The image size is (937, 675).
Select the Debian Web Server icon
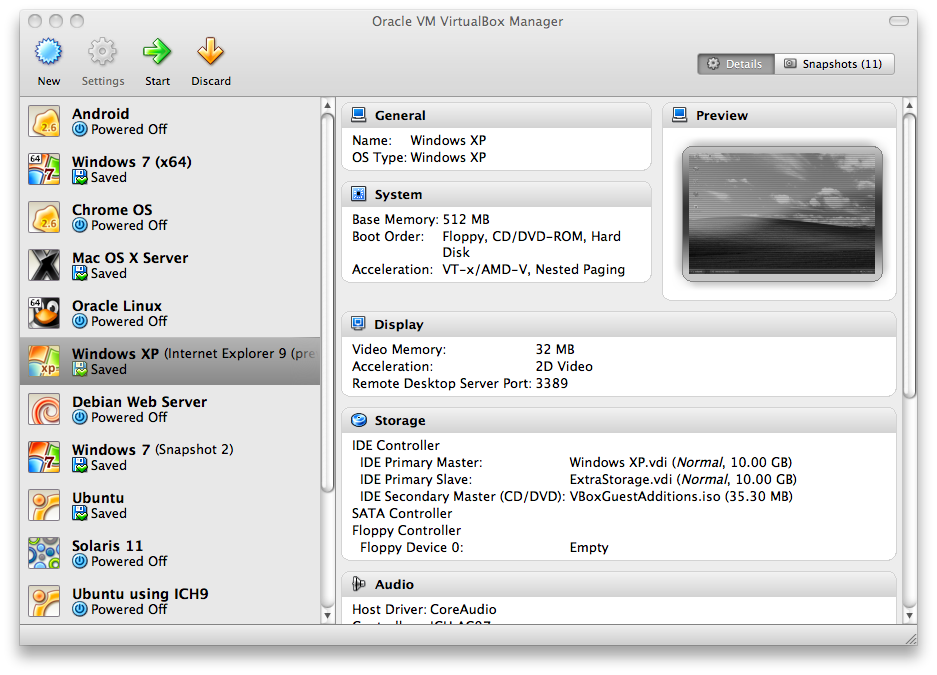[45, 410]
